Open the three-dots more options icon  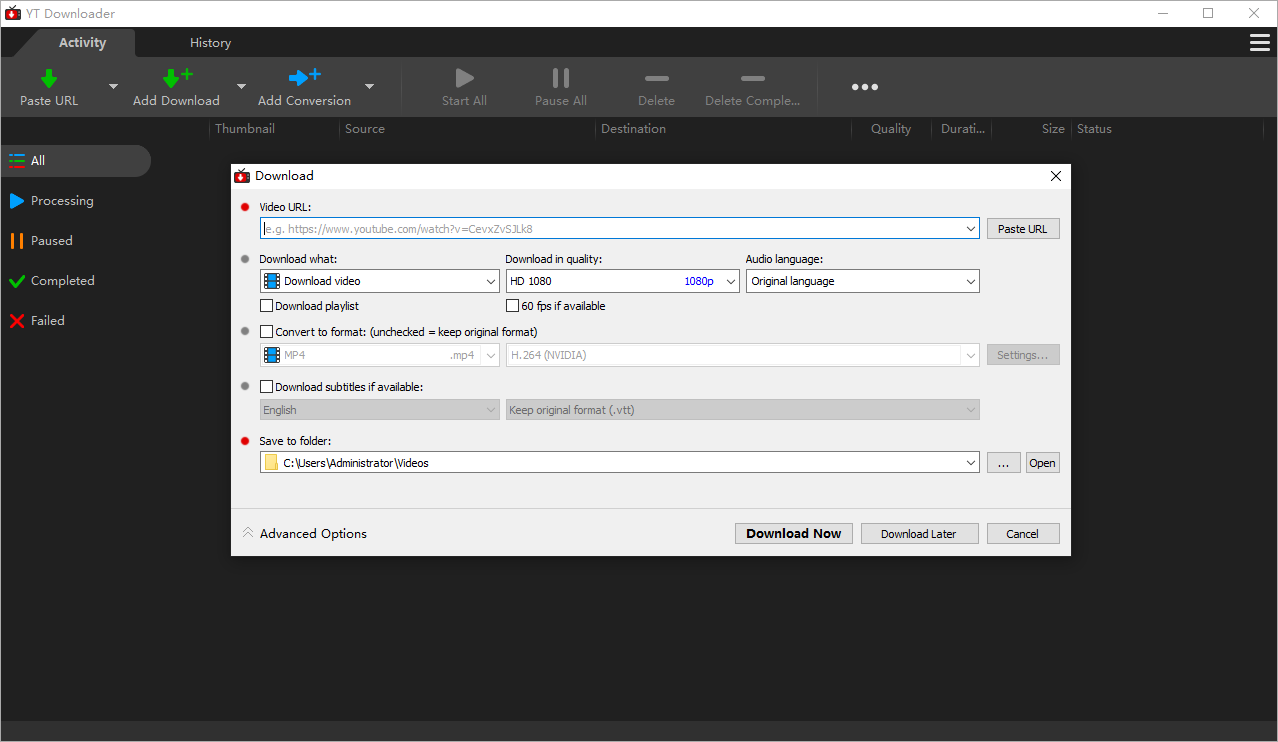[x=864, y=87]
